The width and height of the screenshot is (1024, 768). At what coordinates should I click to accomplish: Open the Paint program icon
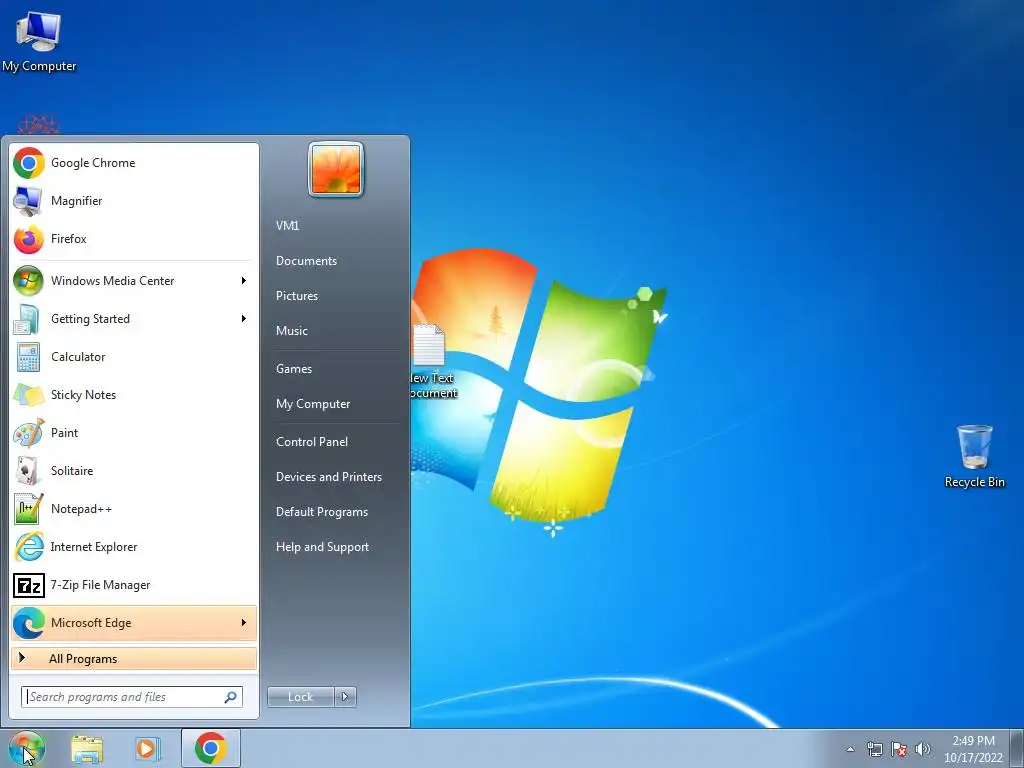coord(28,432)
